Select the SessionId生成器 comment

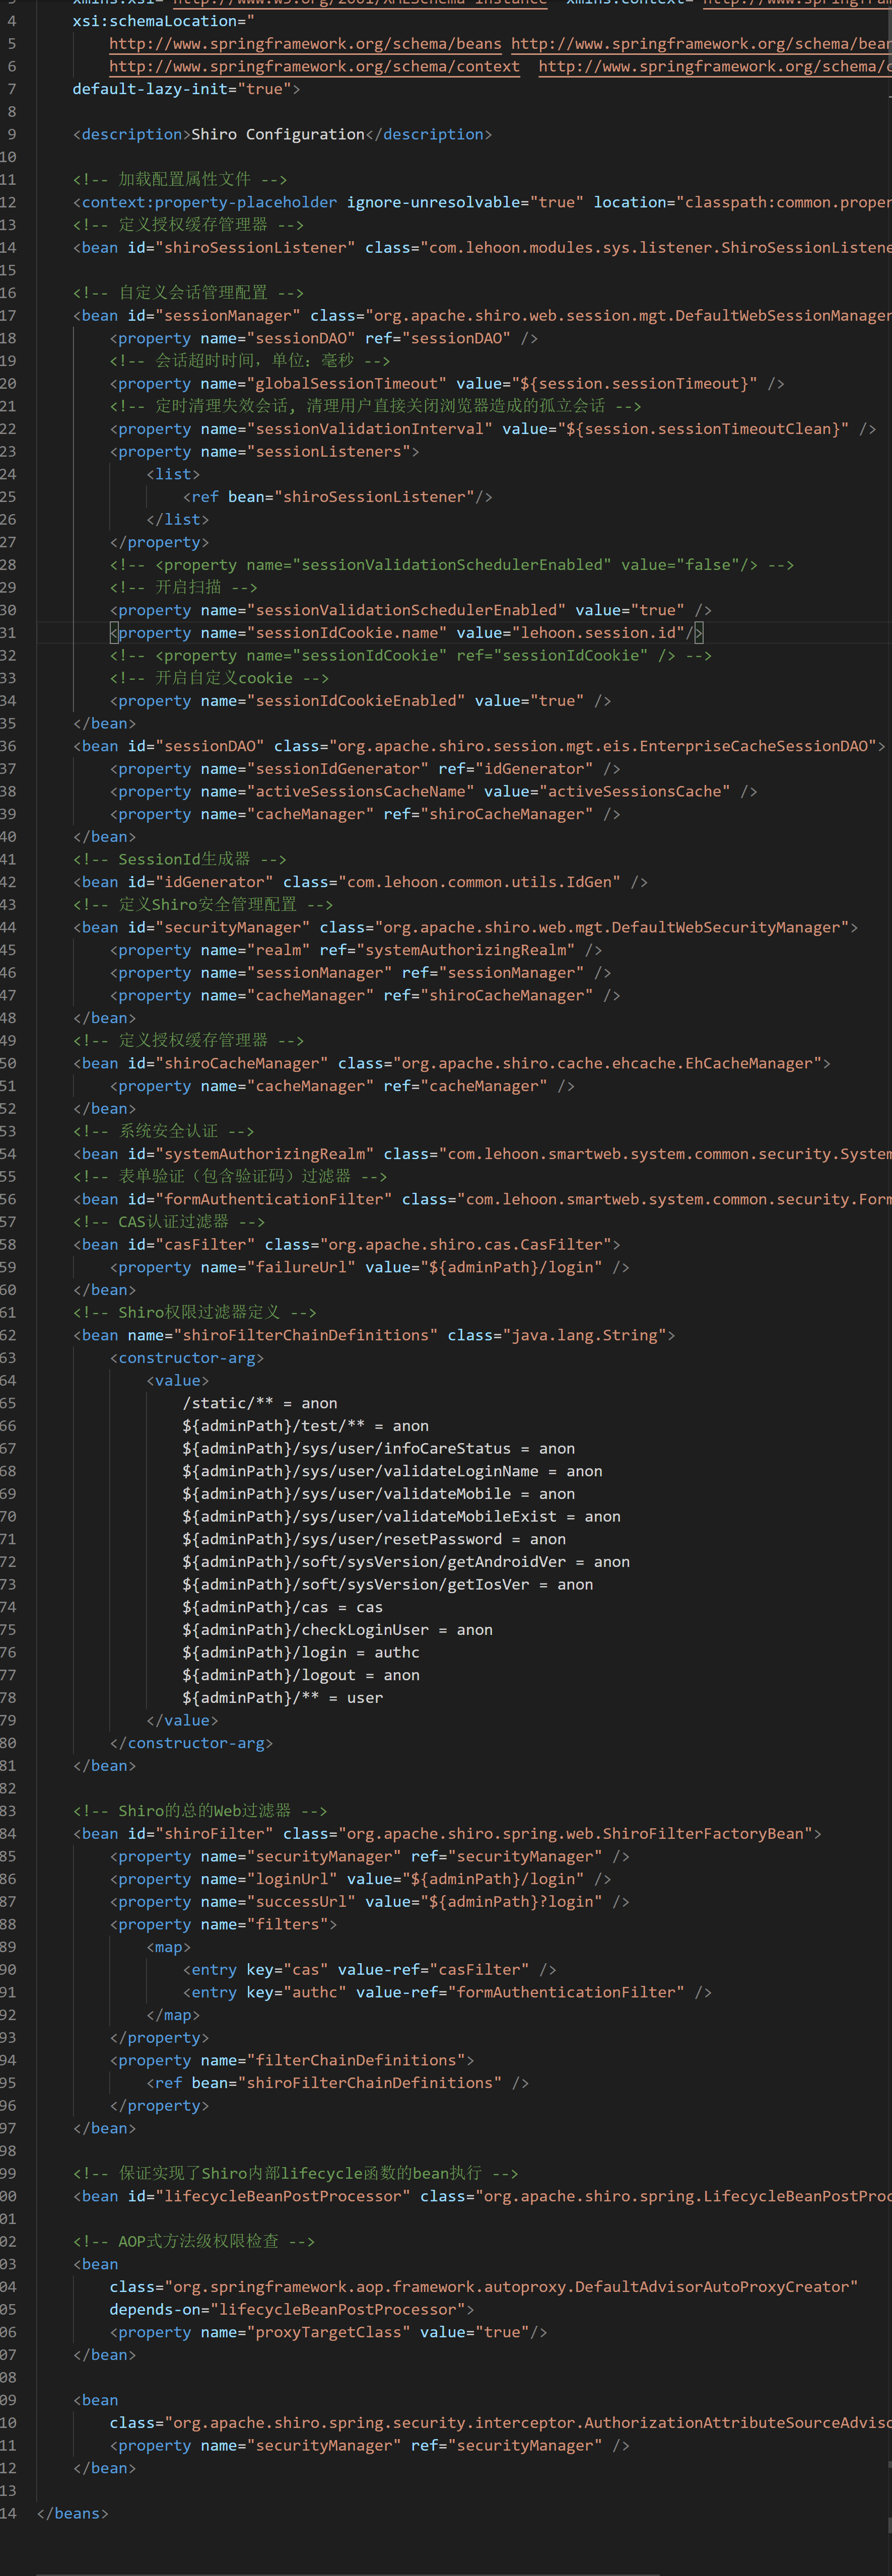(x=180, y=860)
